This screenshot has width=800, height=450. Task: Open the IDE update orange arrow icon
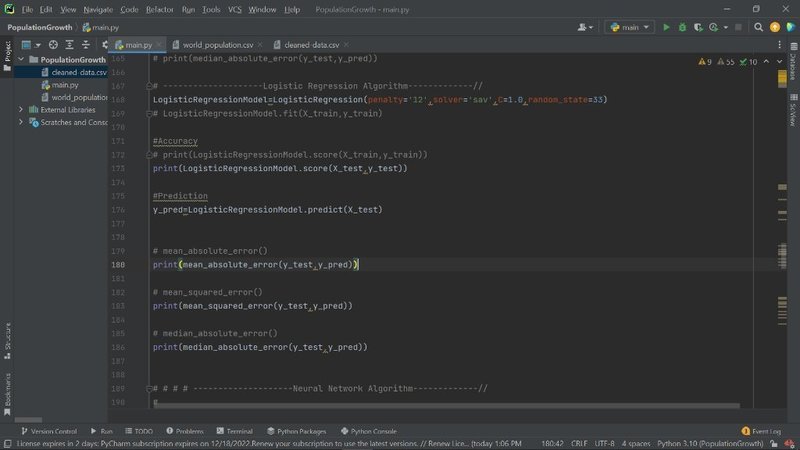point(774,27)
